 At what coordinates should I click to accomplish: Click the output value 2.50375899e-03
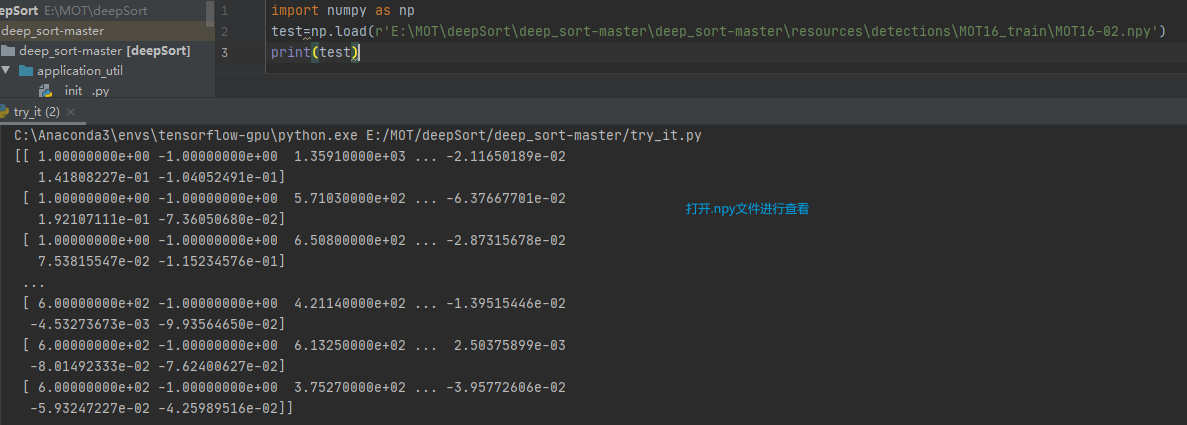tap(509, 345)
